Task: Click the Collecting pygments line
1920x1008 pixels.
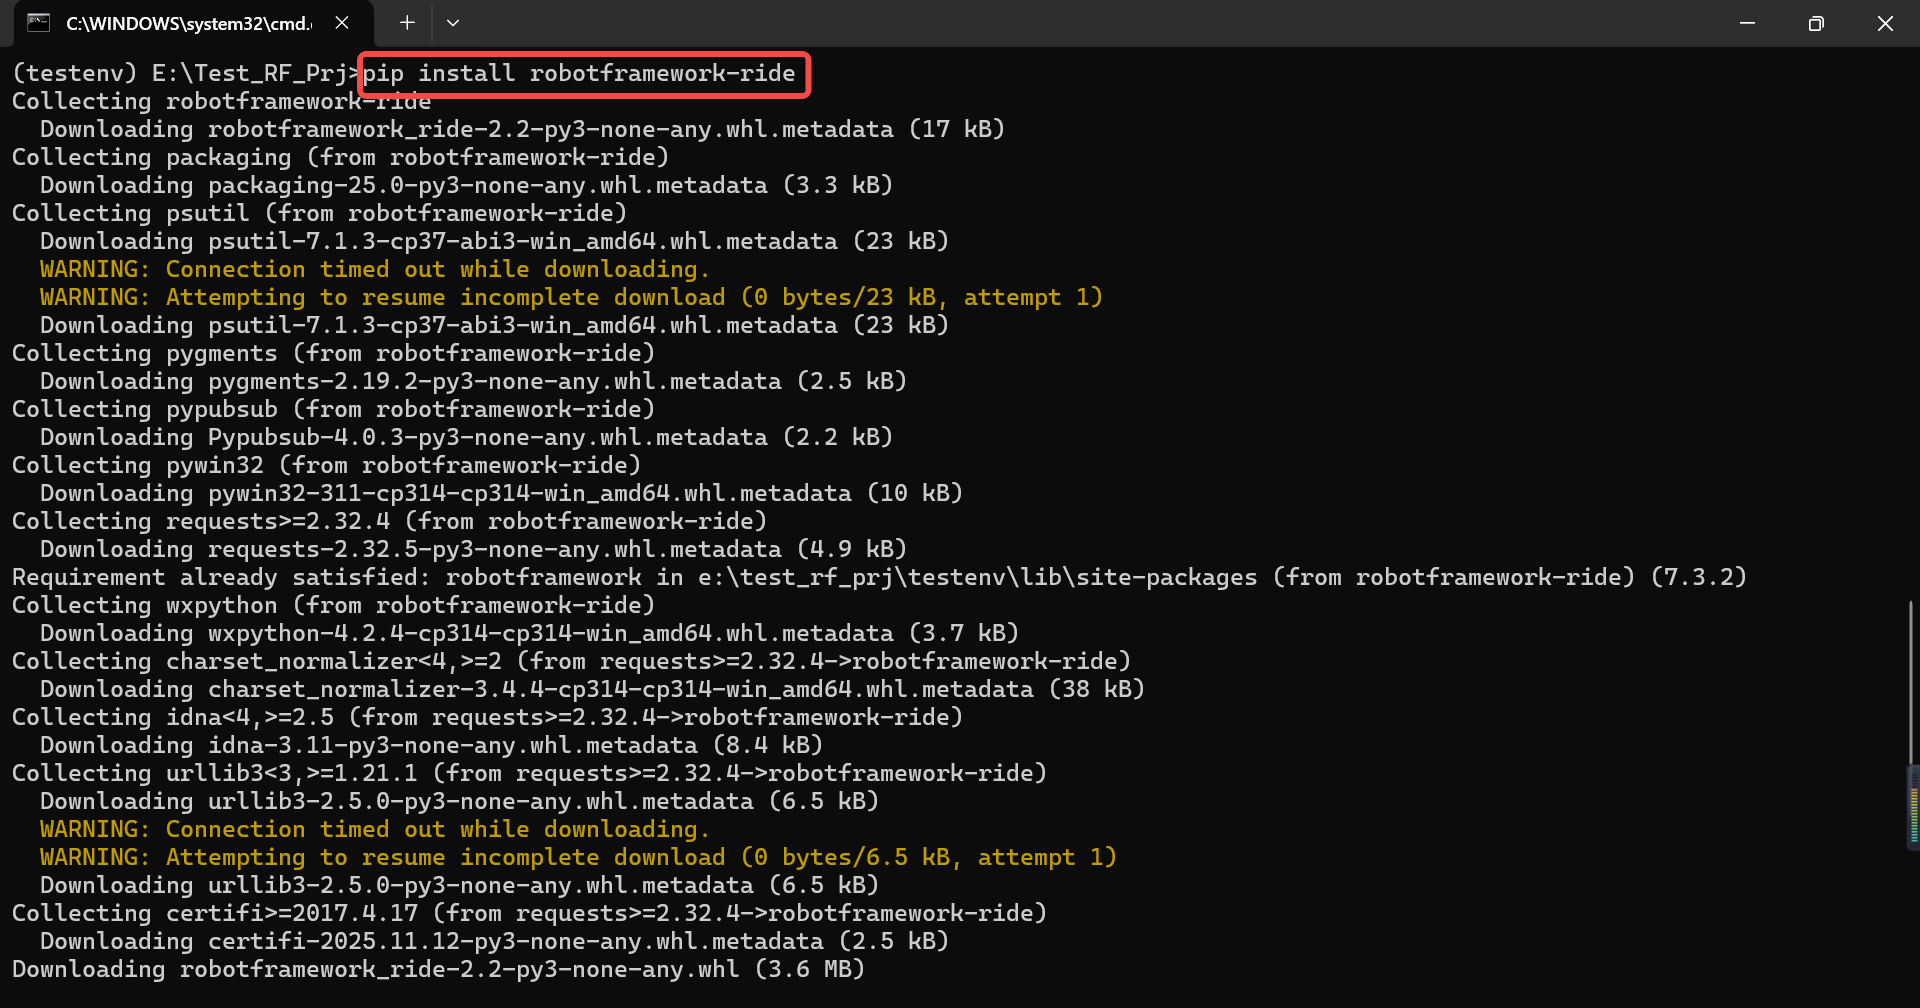Action: [x=333, y=353]
